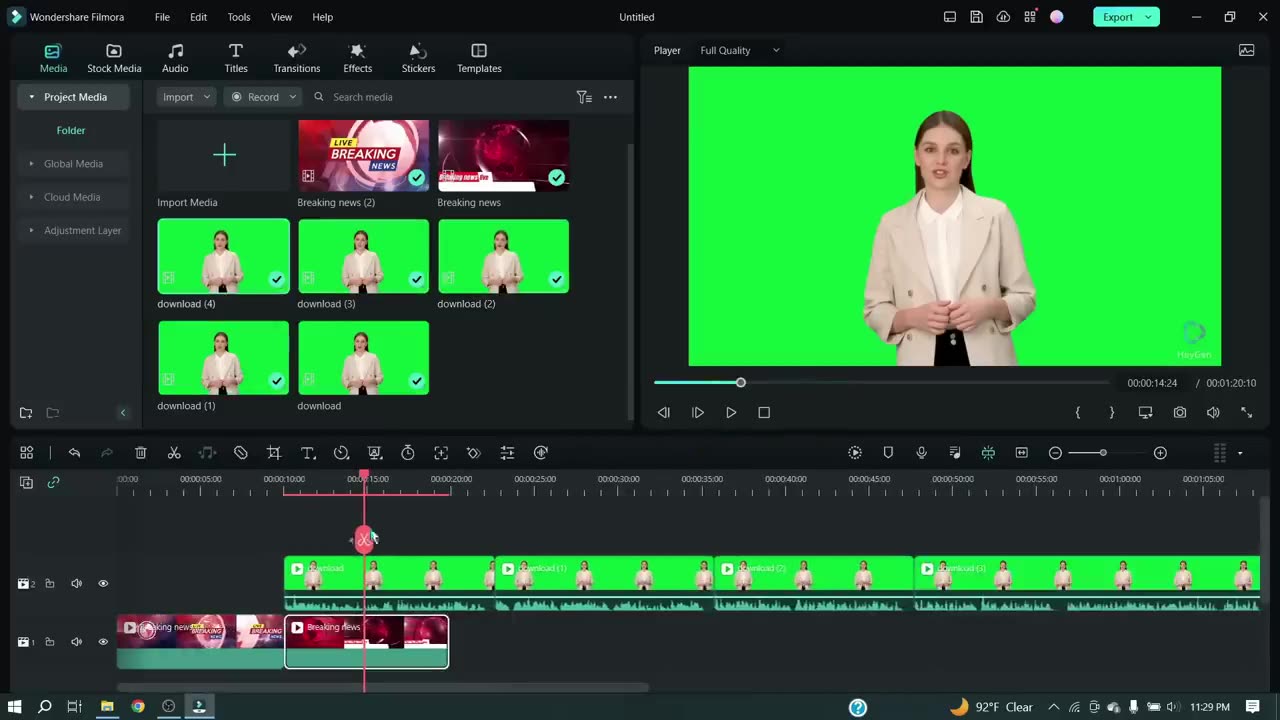Screen dimensions: 1280x720
Task: Select the Folder item in sidebar
Action: click(x=71, y=130)
